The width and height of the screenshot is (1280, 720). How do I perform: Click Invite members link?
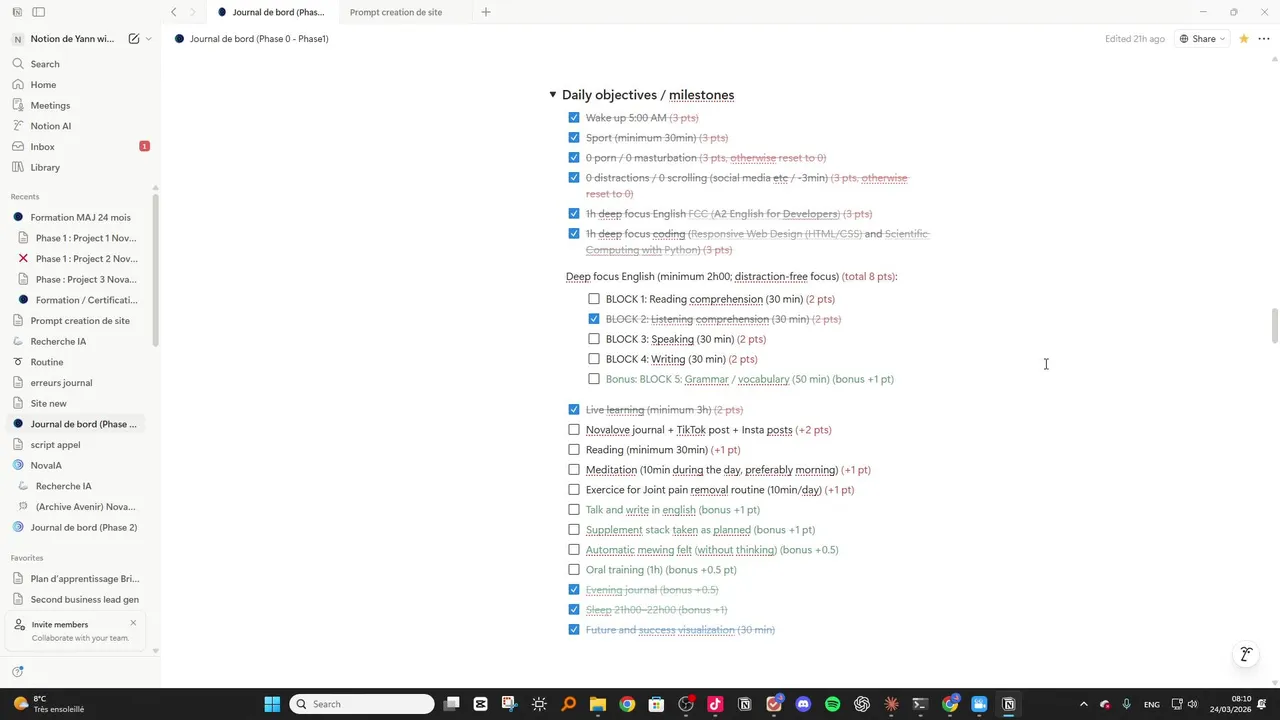pos(60,624)
